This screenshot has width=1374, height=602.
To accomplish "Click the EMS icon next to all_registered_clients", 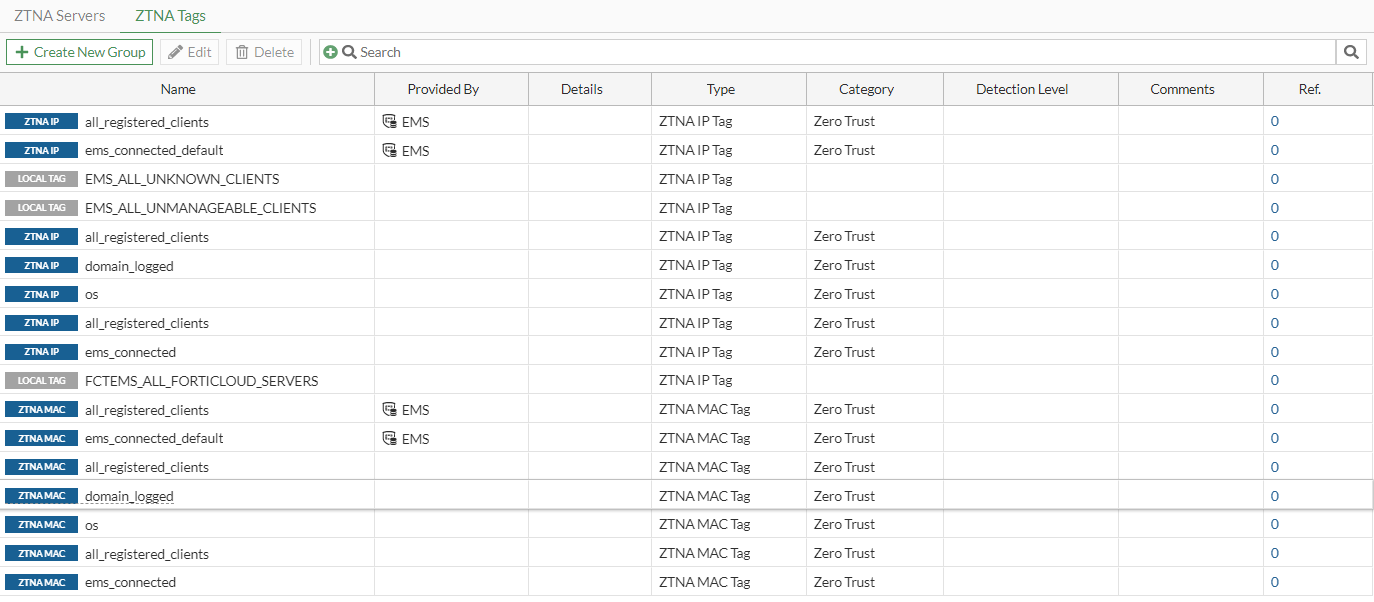I will coord(390,121).
